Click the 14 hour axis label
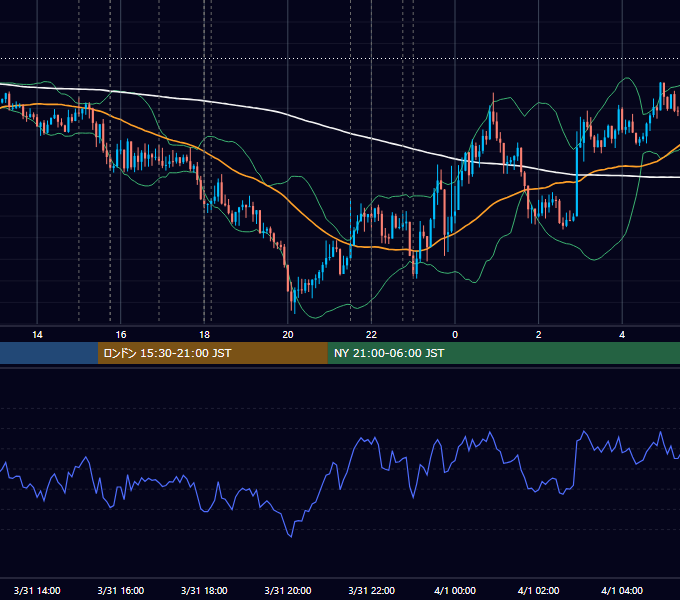 pyautogui.click(x=37, y=335)
